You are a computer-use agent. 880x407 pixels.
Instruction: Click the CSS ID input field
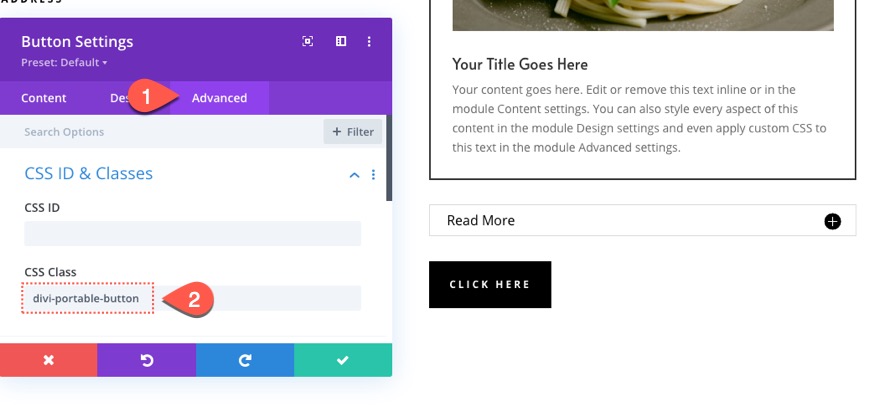(192, 234)
